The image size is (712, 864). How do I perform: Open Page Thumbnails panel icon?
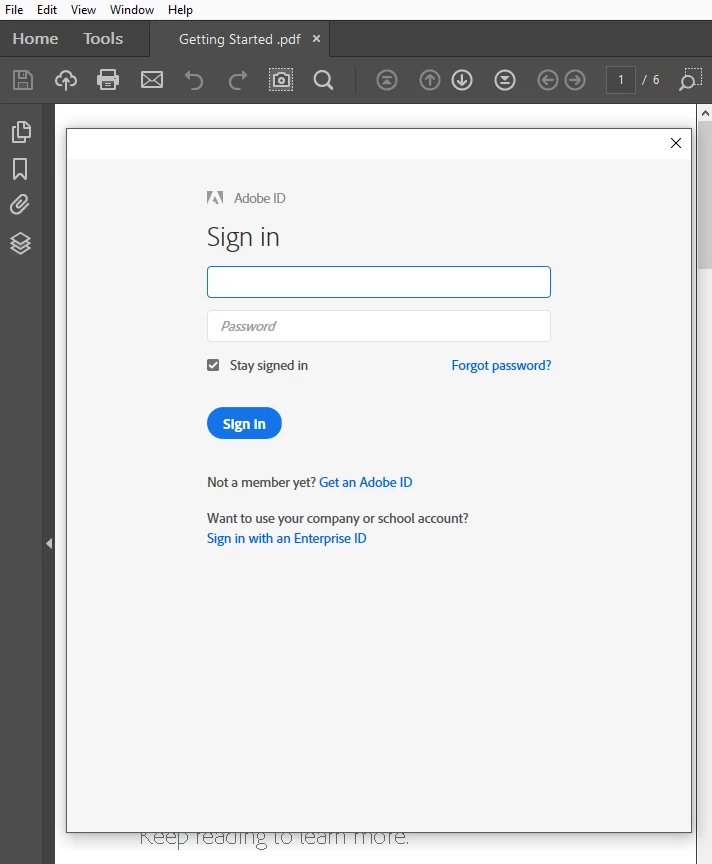point(21,132)
